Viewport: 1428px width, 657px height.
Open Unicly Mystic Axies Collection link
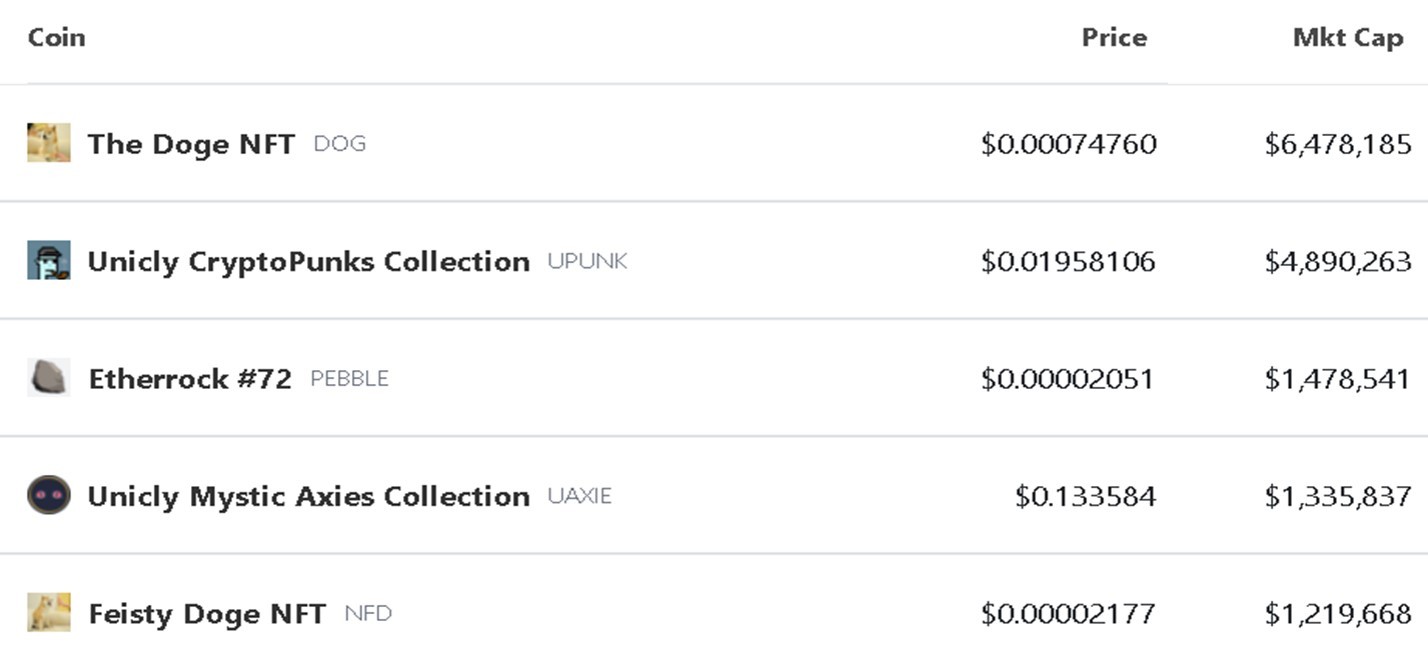point(309,496)
